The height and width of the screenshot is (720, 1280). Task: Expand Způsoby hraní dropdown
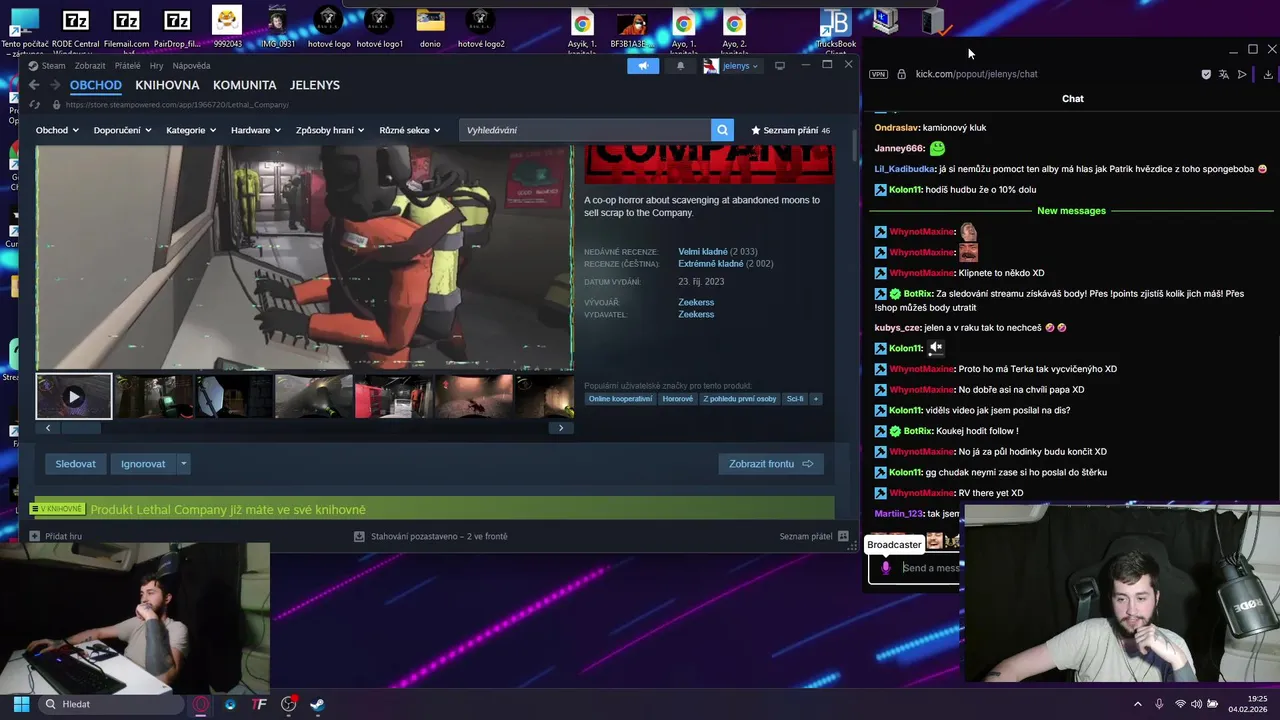pos(330,130)
